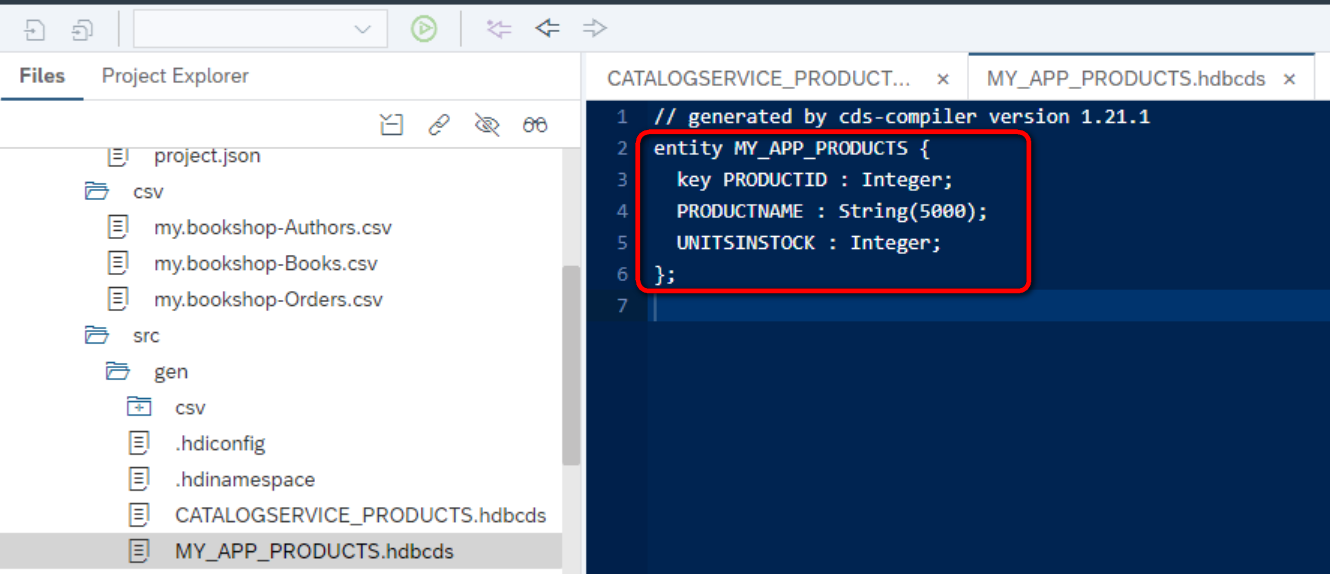
Task: Click the last edit location icon
Action: click(x=499, y=28)
